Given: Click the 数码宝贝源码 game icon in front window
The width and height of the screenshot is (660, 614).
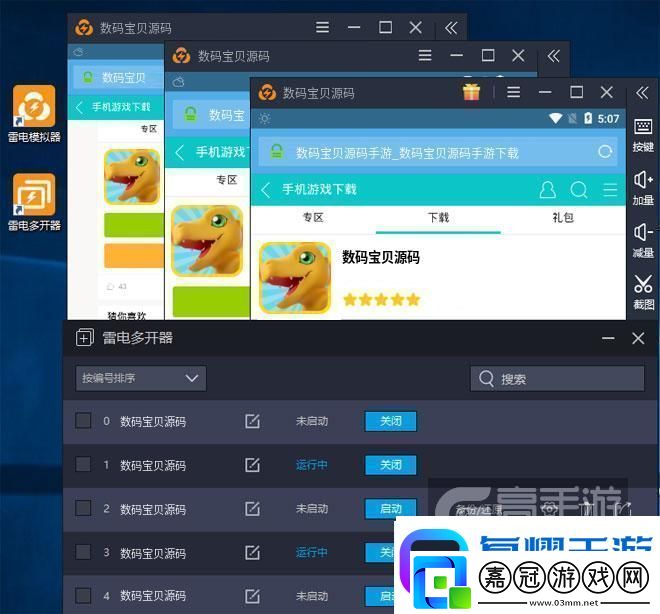Looking at the screenshot, I should (295, 278).
